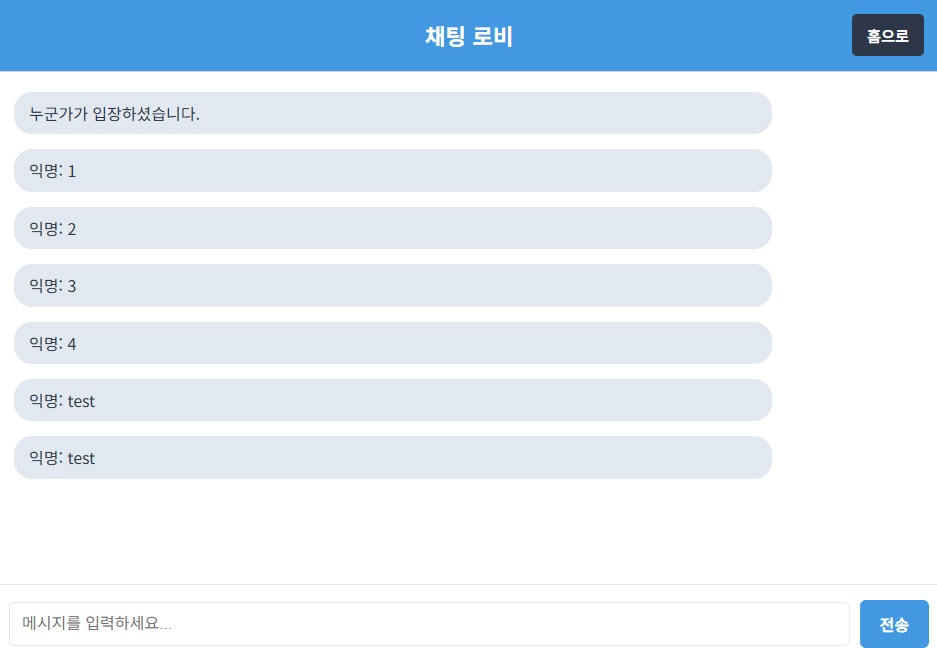The height and width of the screenshot is (648, 937).
Task: Click the 채팅 로비 header title
Action: click(x=468, y=36)
